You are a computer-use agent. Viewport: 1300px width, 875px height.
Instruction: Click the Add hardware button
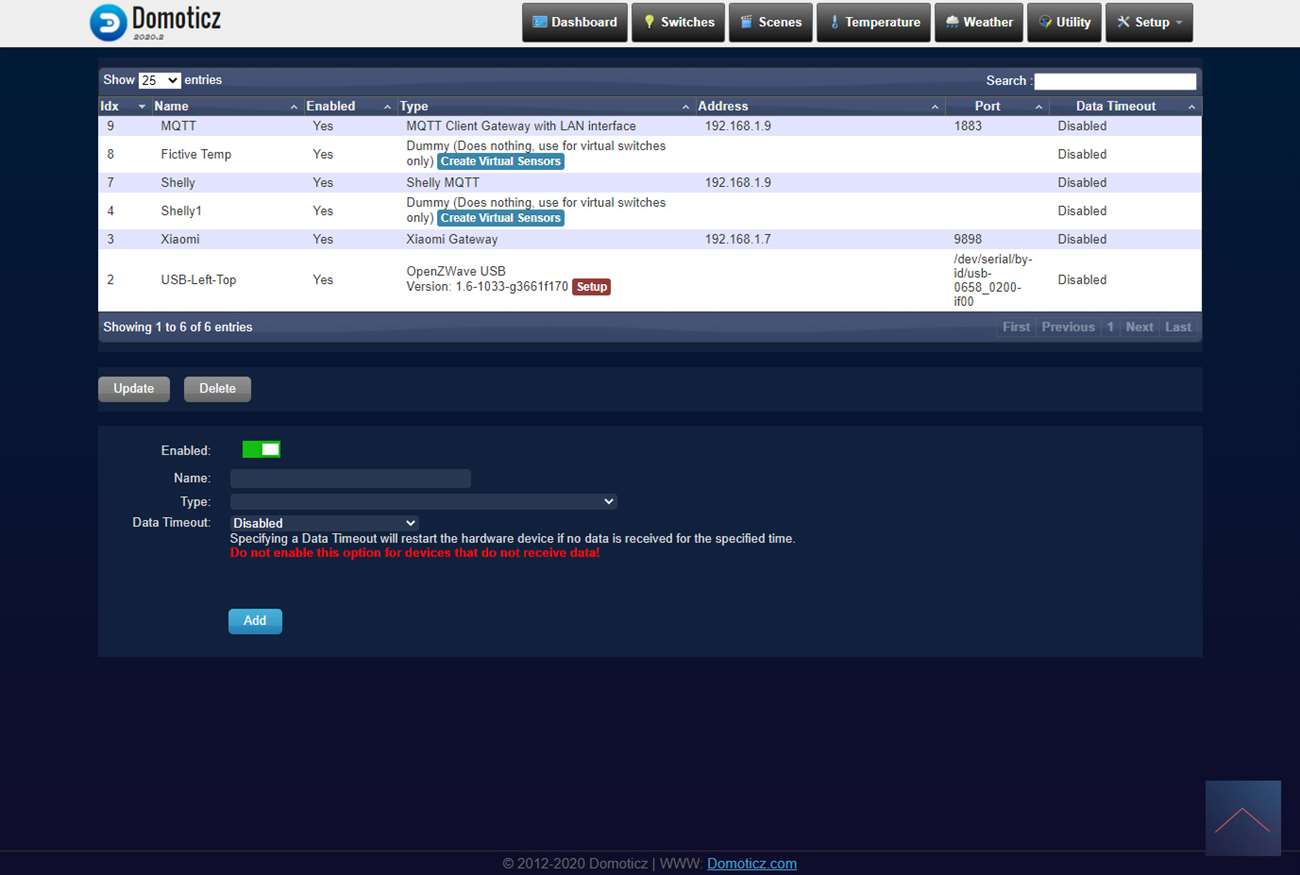255,621
